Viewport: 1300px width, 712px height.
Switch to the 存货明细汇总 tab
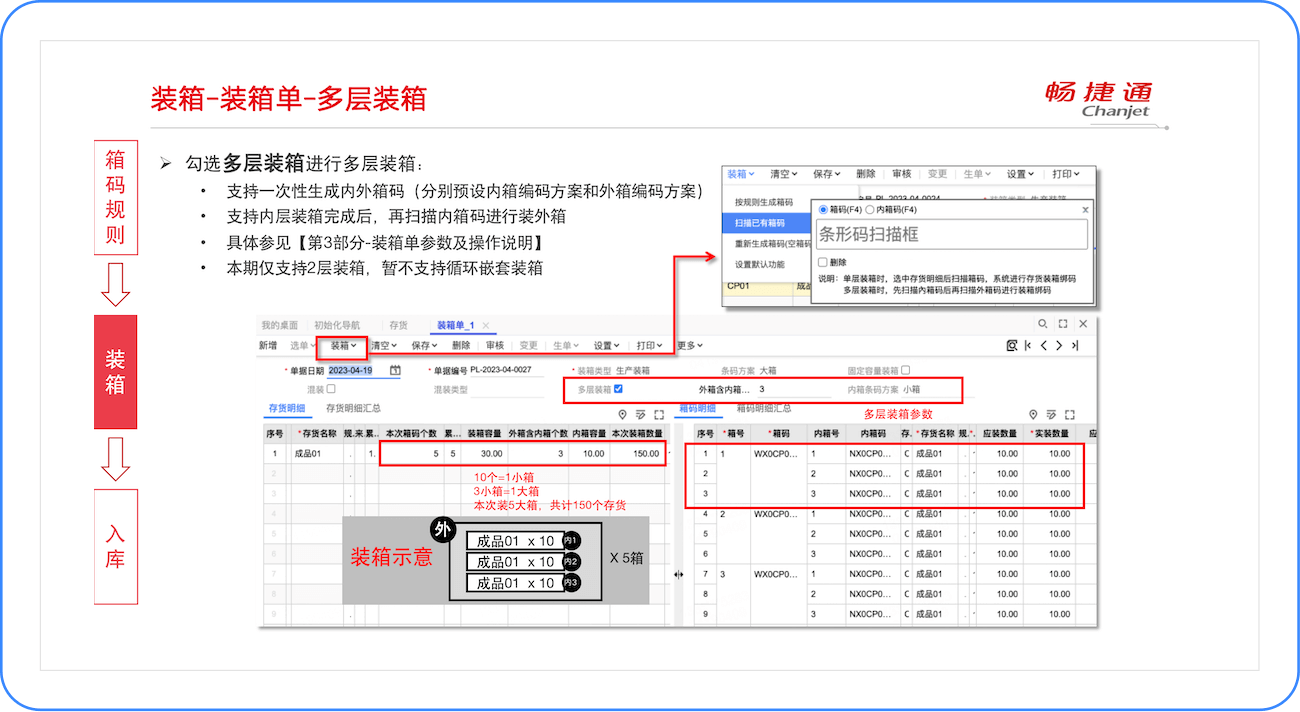(x=353, y=408)
